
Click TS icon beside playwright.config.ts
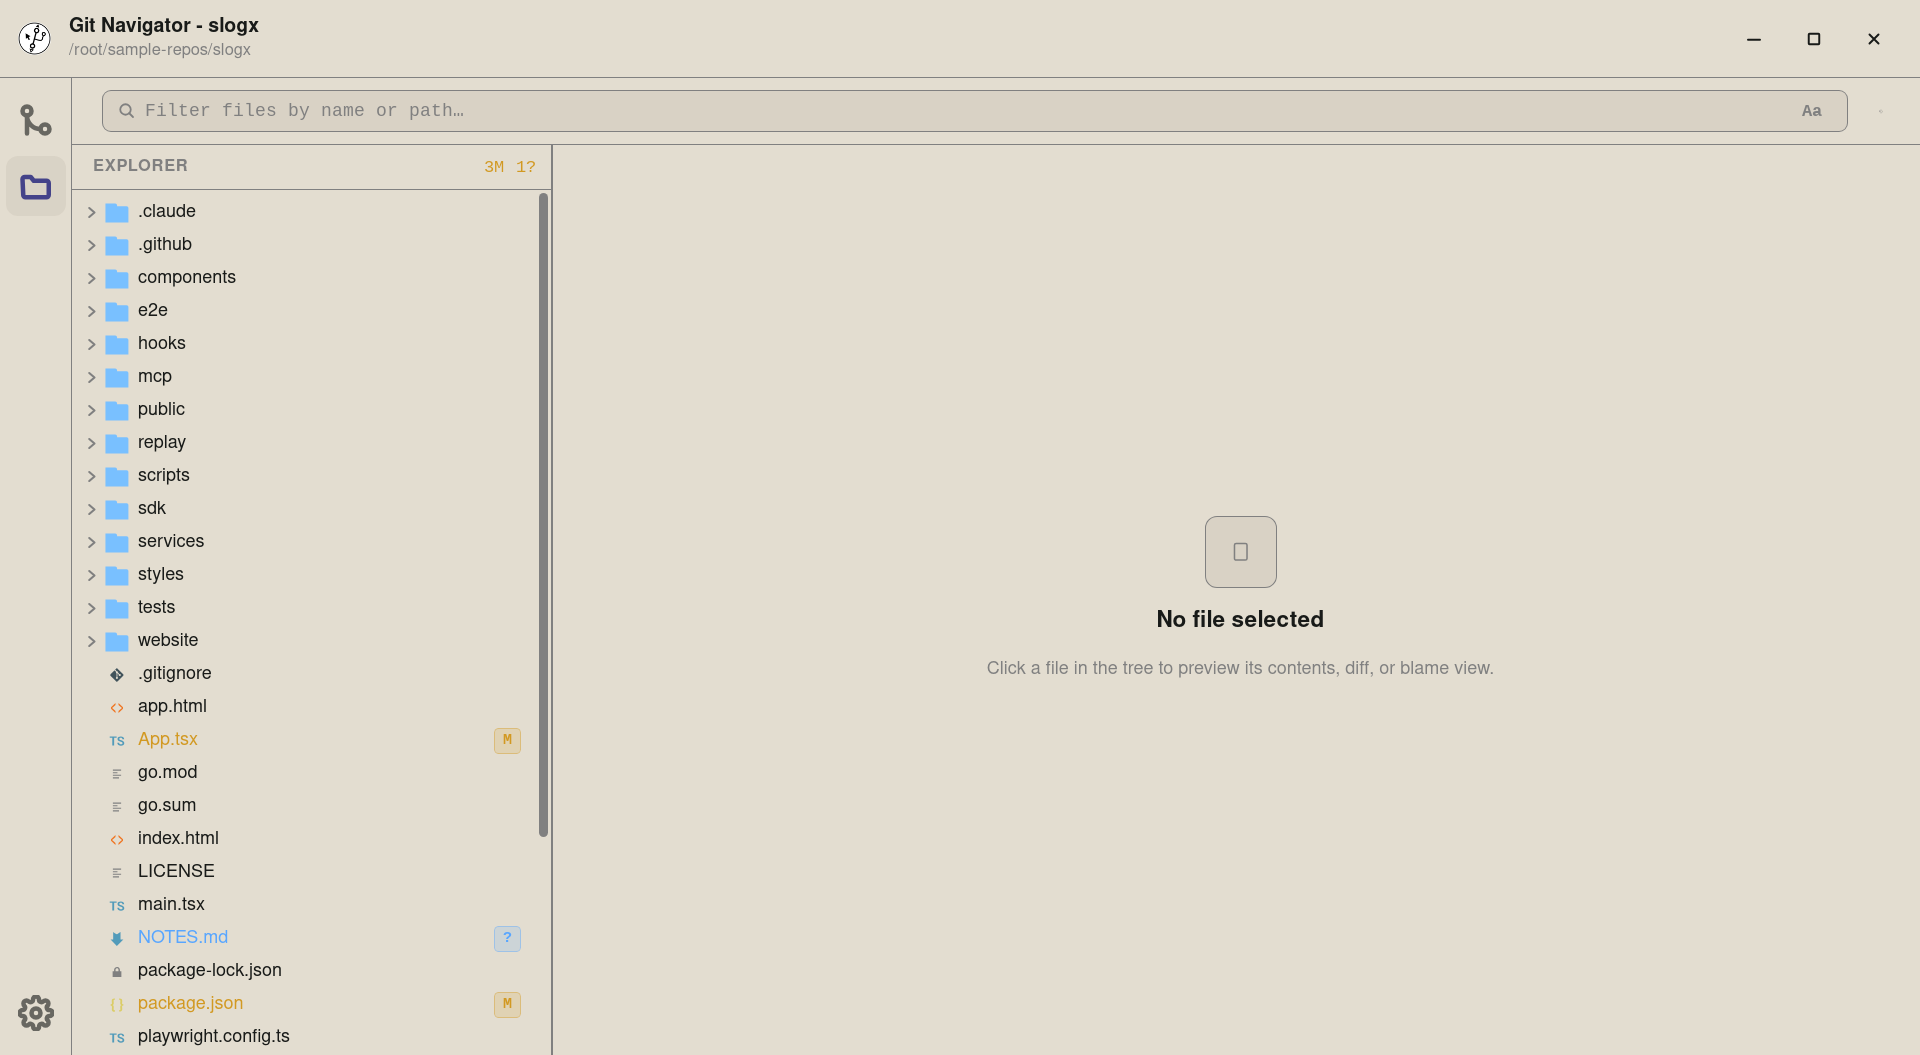(117, 1037)
